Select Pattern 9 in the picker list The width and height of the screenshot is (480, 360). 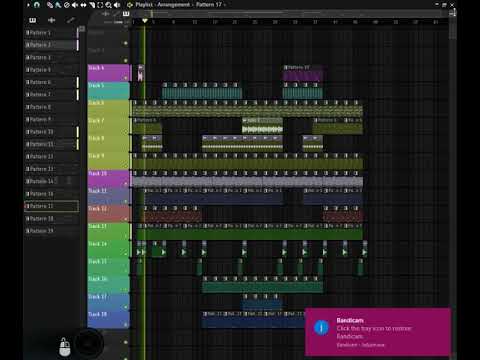tap(51, 119)
